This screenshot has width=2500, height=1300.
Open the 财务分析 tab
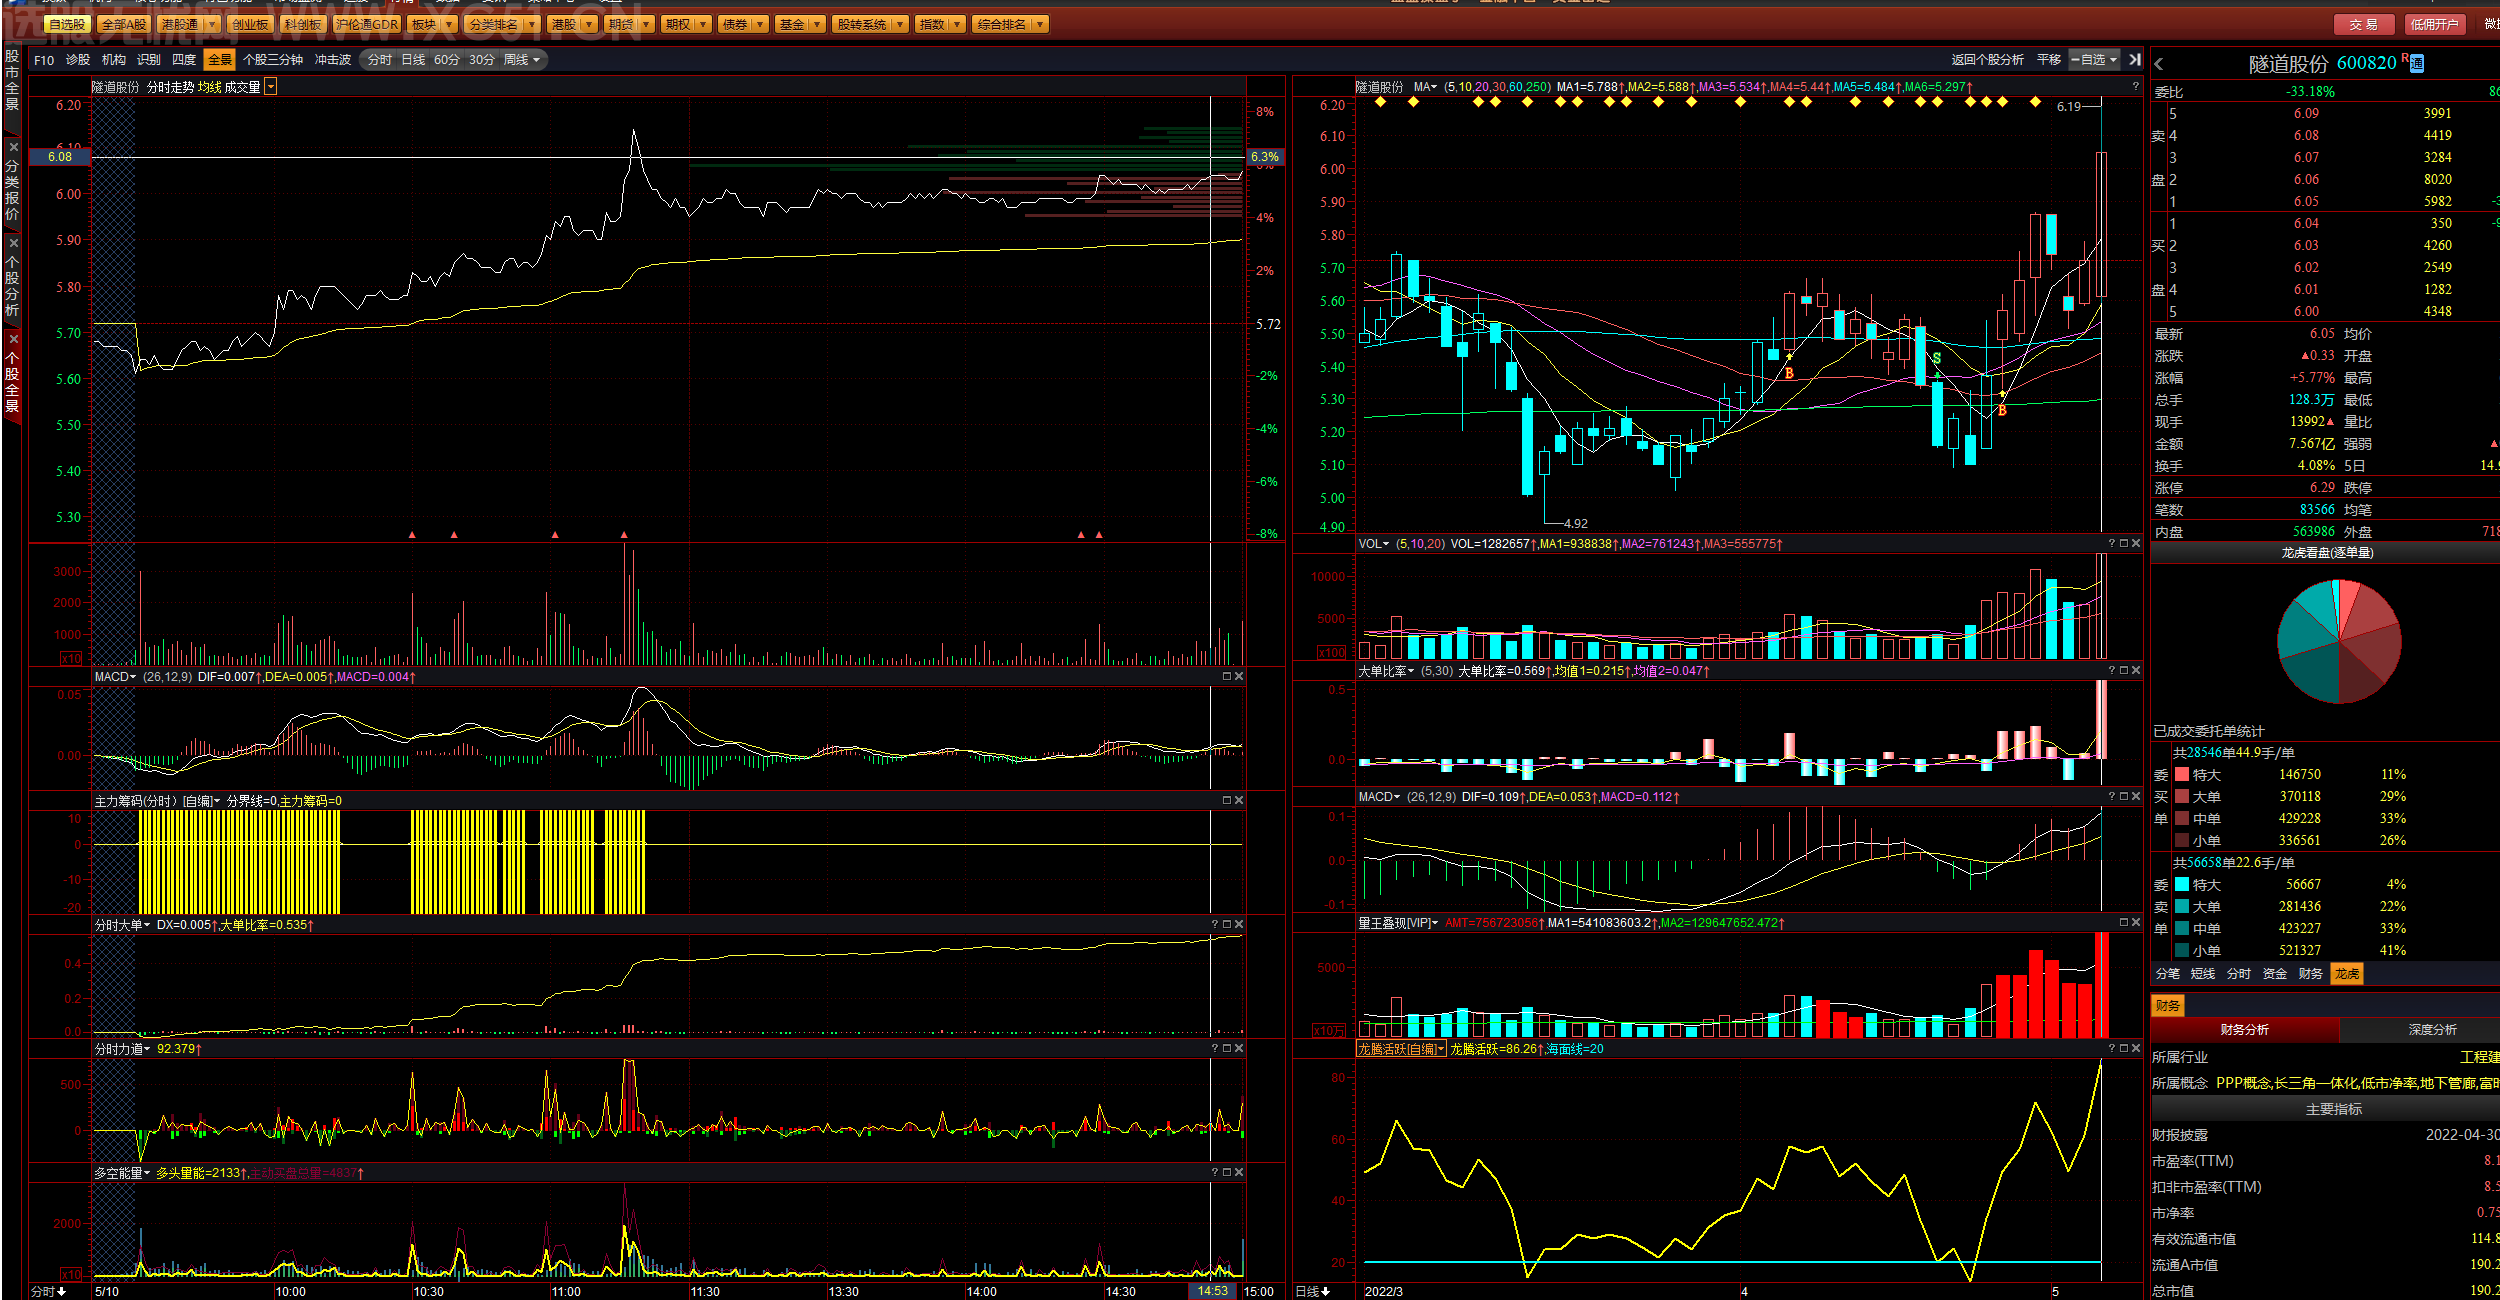pyautogui.click(x=2245, y=1030)
